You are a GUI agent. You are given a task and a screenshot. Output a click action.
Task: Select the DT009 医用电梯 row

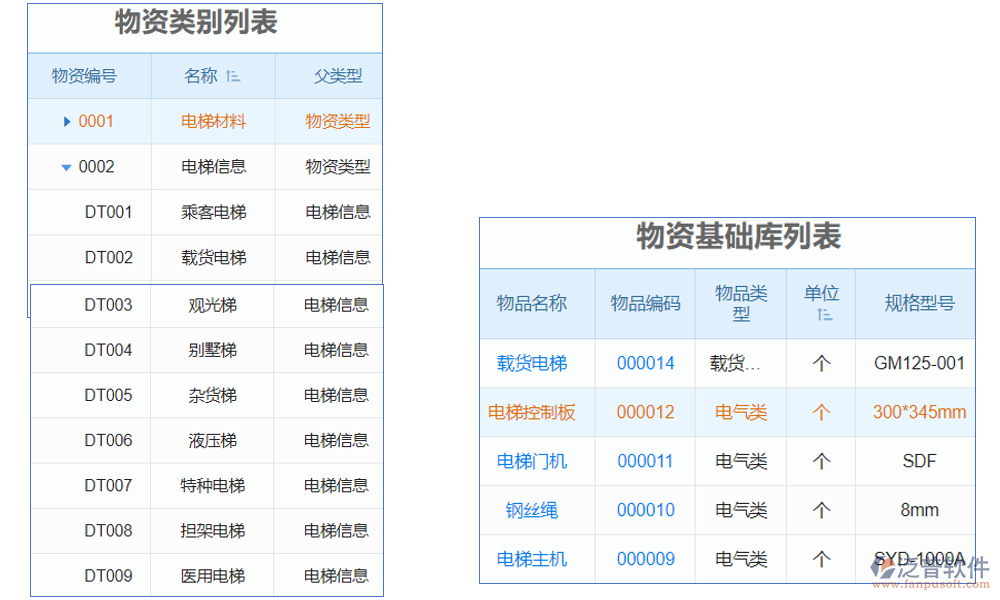(x=211, y=575)
